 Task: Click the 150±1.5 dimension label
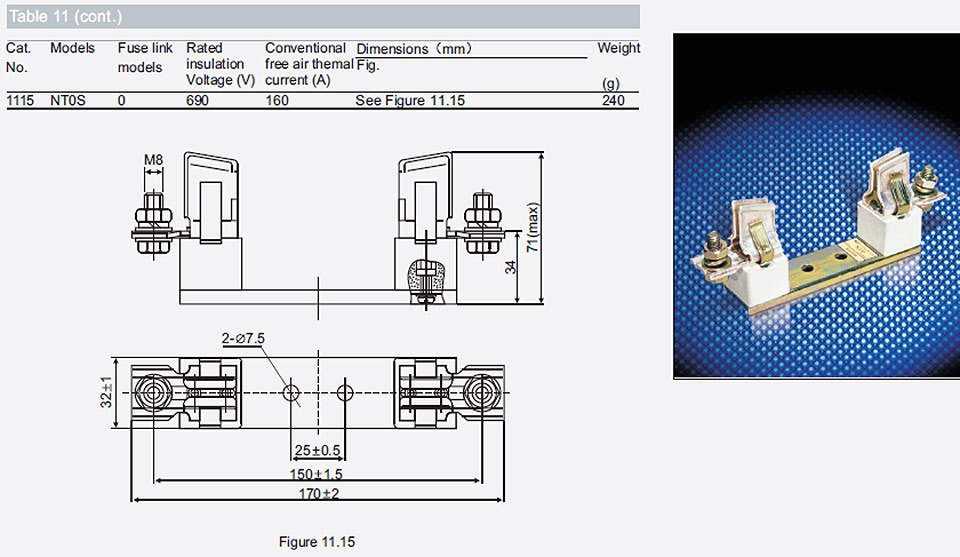pos(316,474)
